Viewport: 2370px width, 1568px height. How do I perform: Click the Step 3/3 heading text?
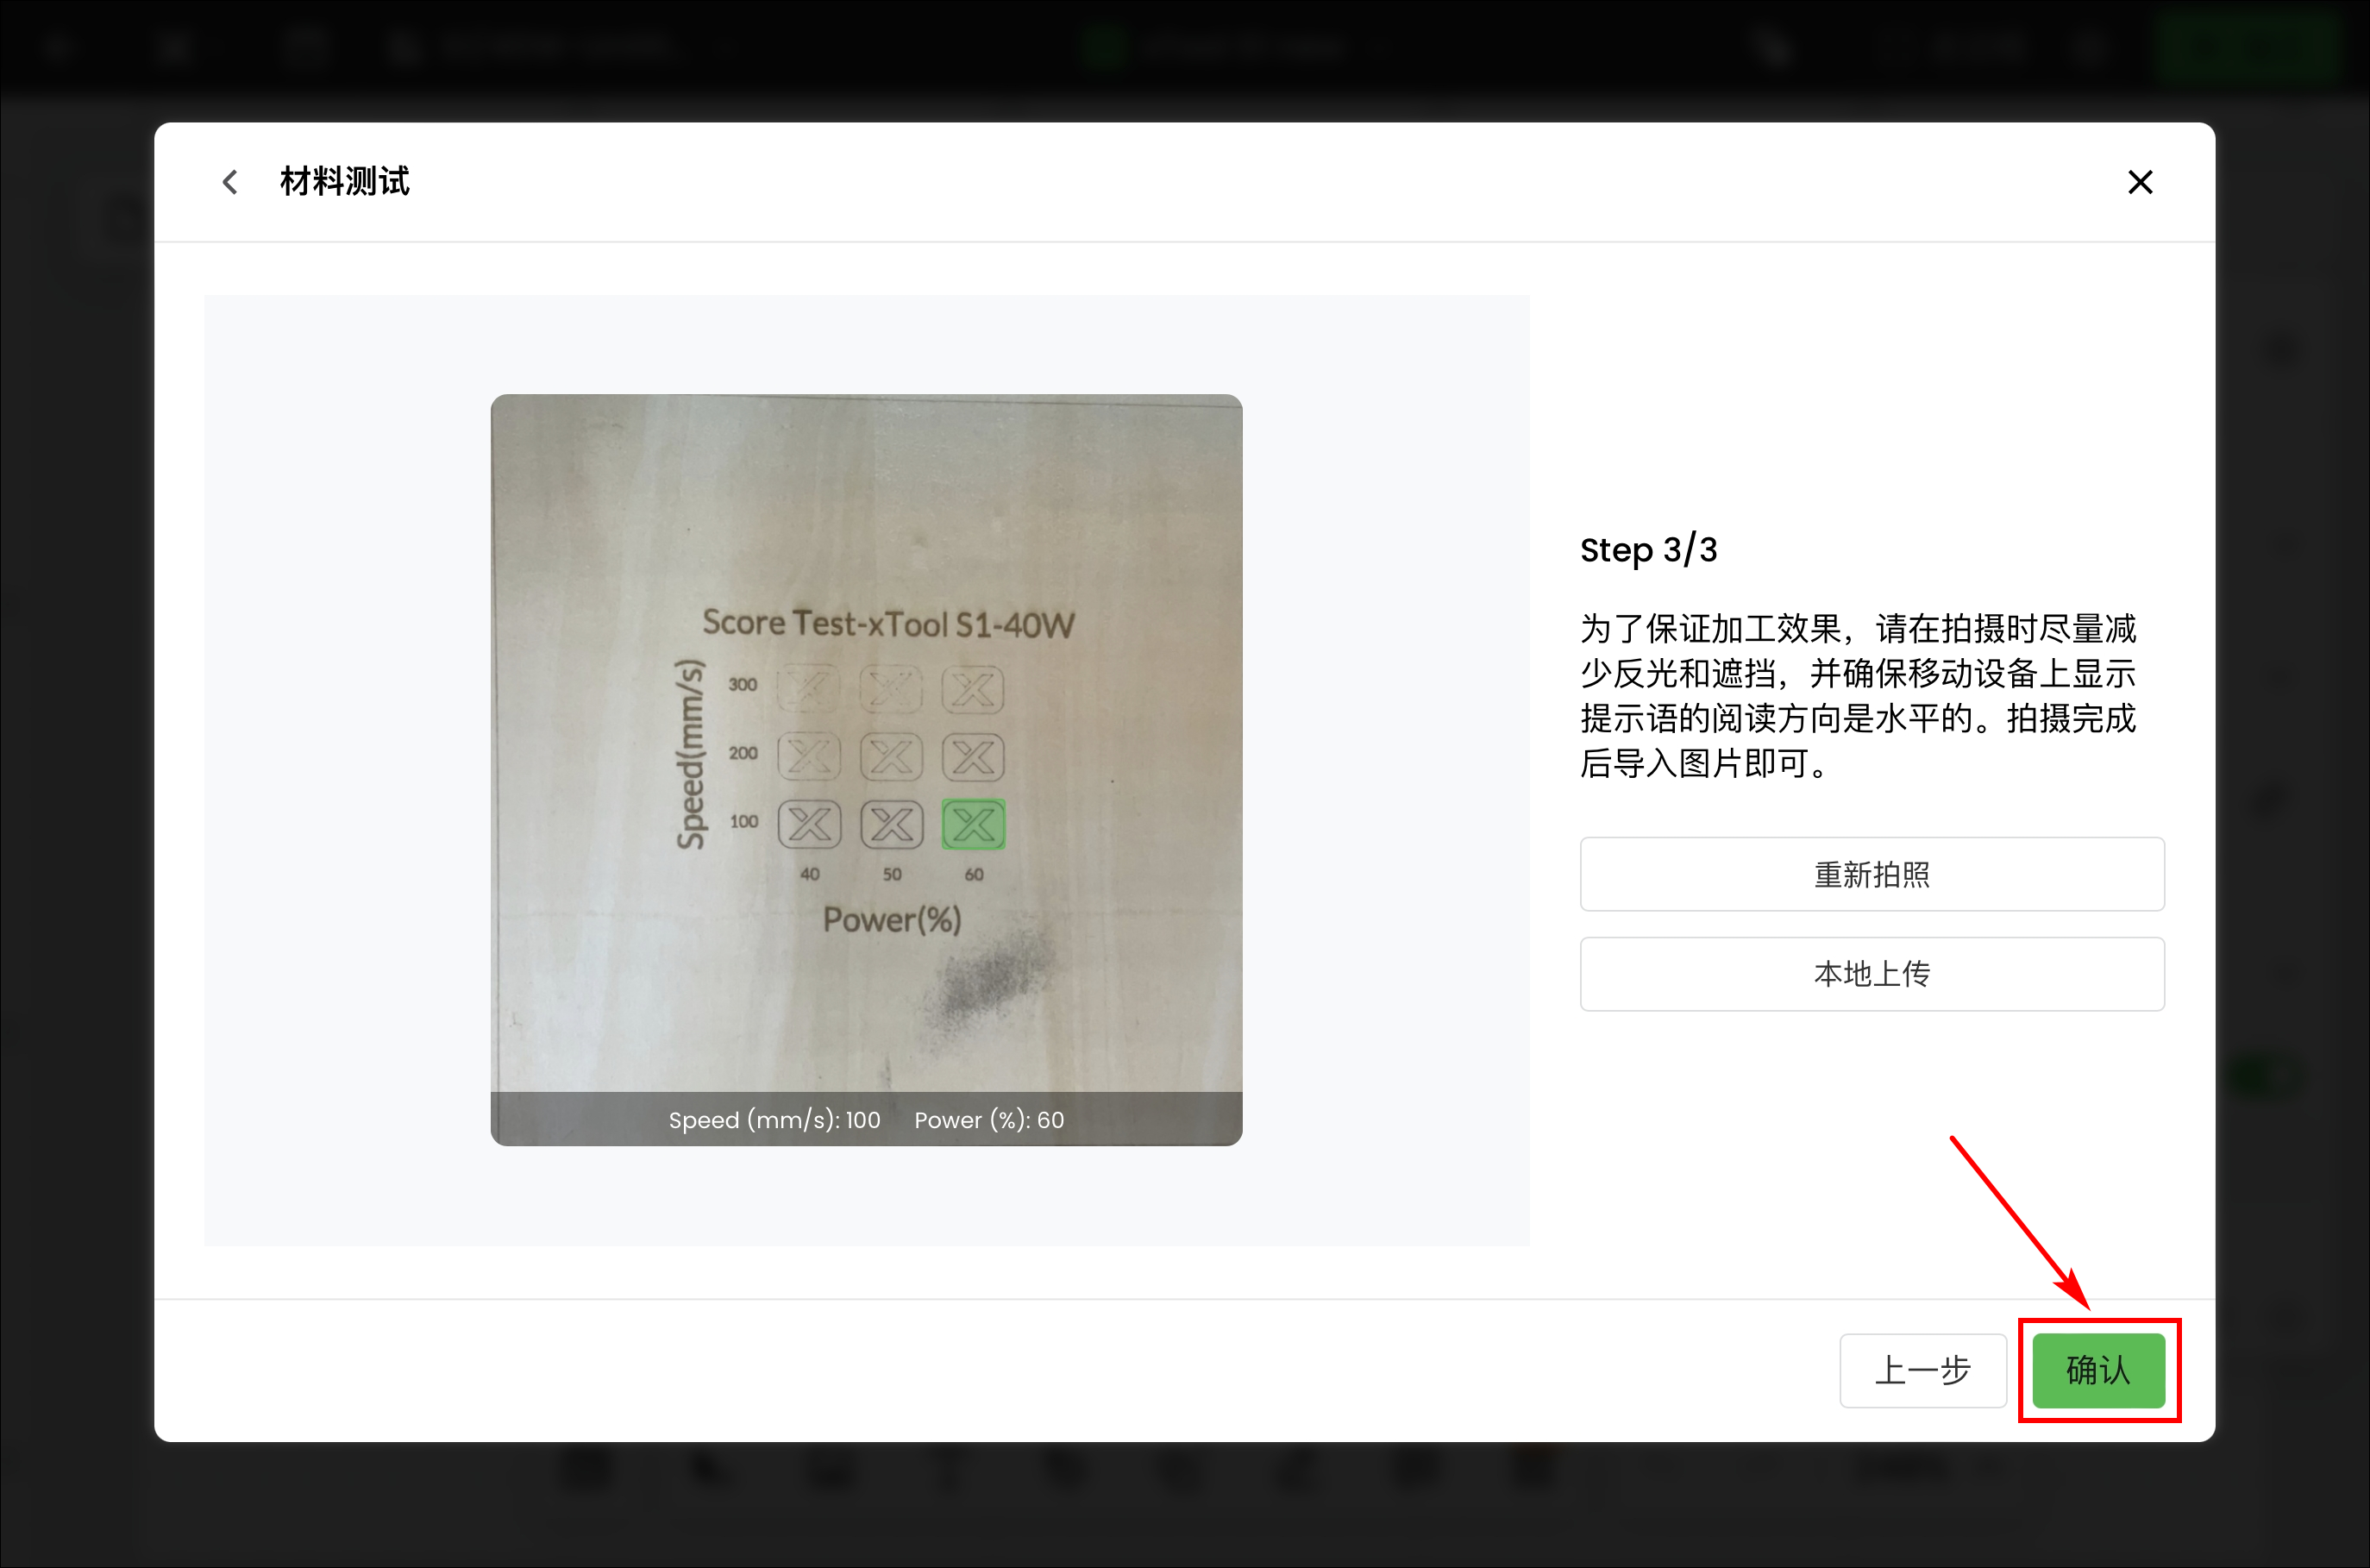coord(1648,550)
